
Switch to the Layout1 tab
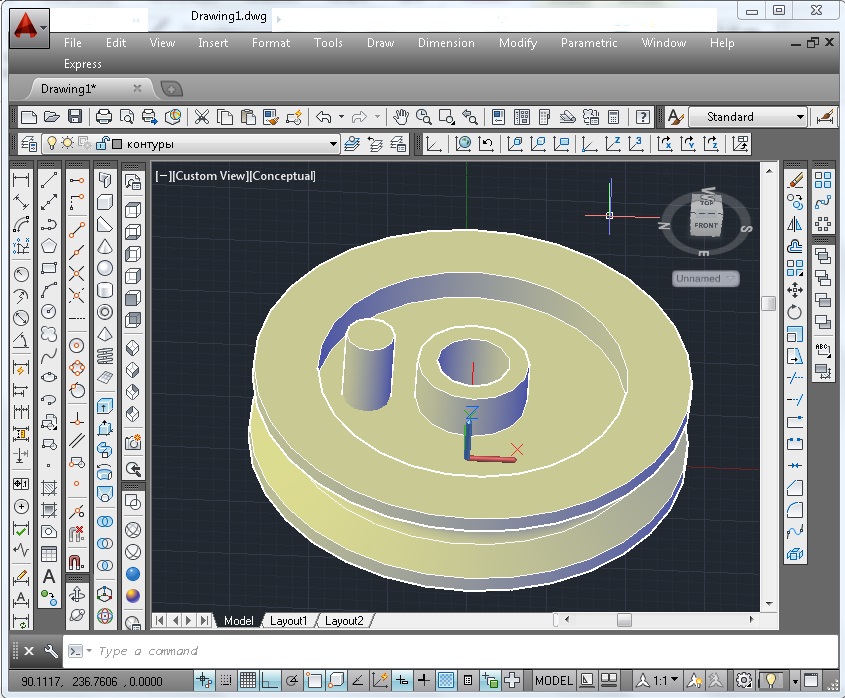[288, 621]
